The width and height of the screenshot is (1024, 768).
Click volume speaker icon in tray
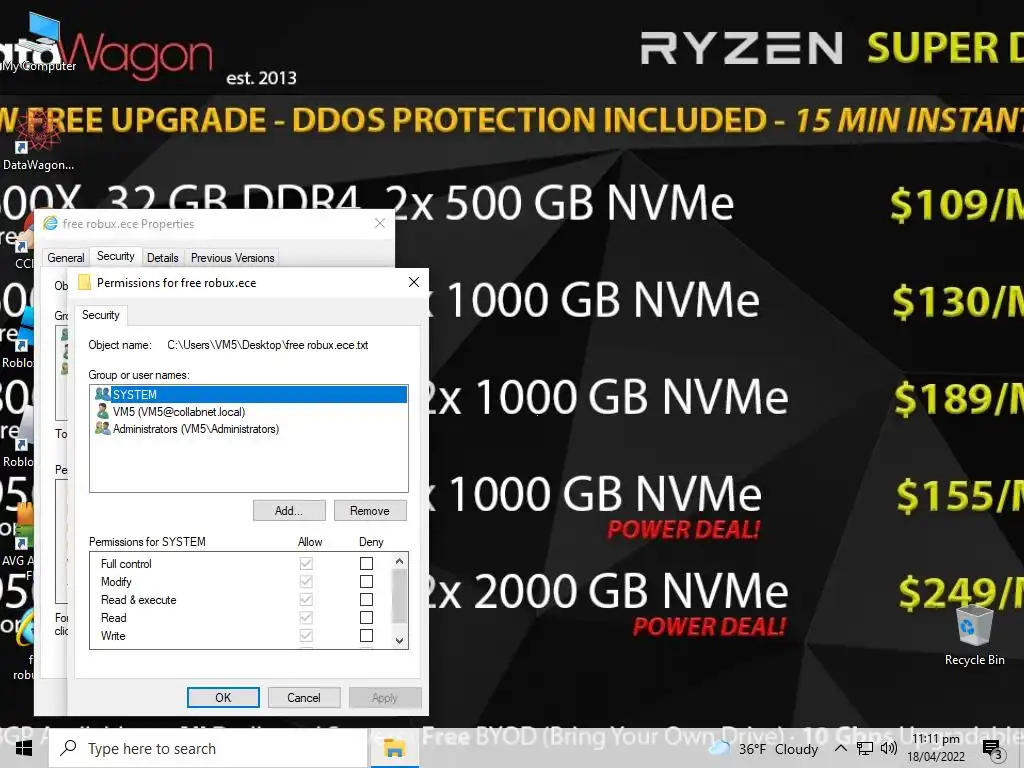click(x=888, y=748)
